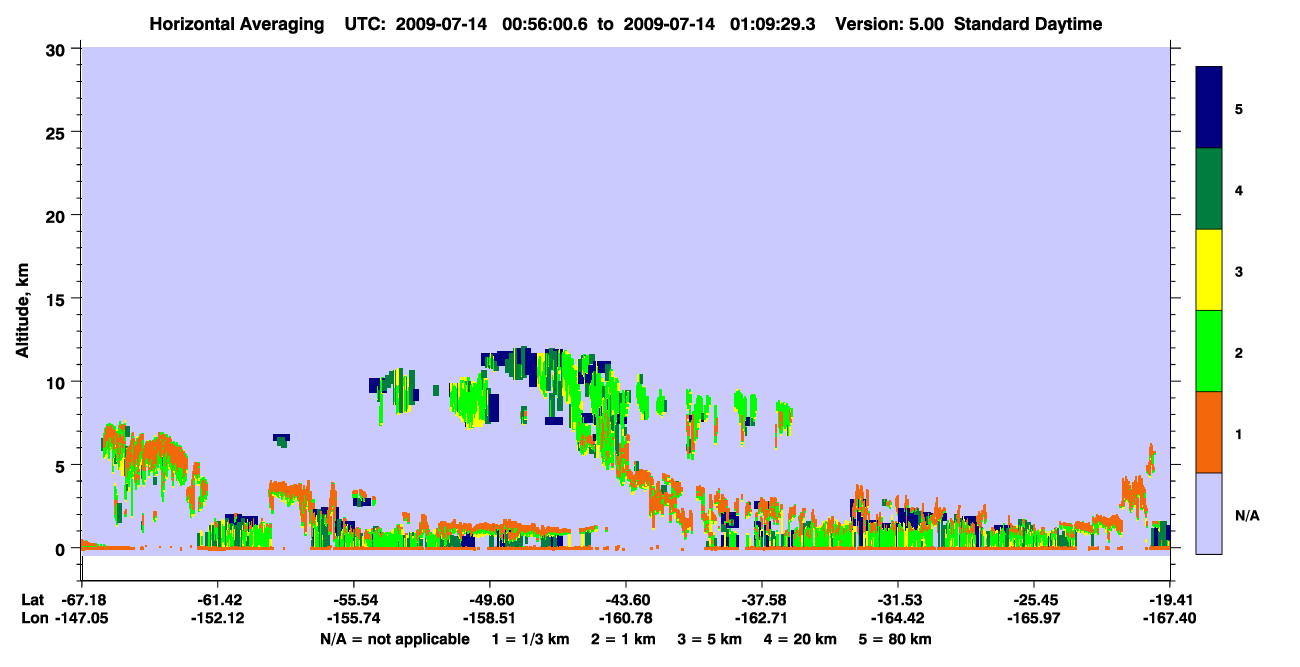The height and width of the screenshot is (667, 1300).
Task: Click the yellow colorbar segment labeled 3
Action: (1209, 270)
